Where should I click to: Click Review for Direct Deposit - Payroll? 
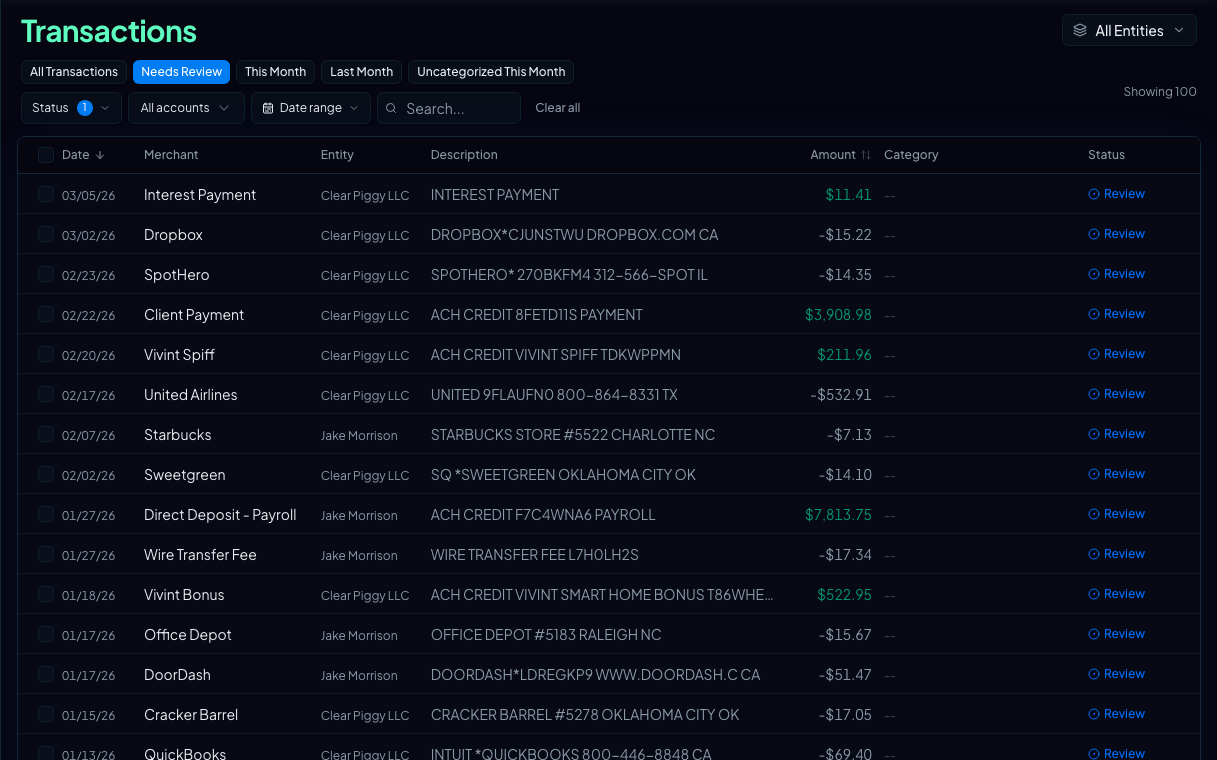pos(1116,514)
